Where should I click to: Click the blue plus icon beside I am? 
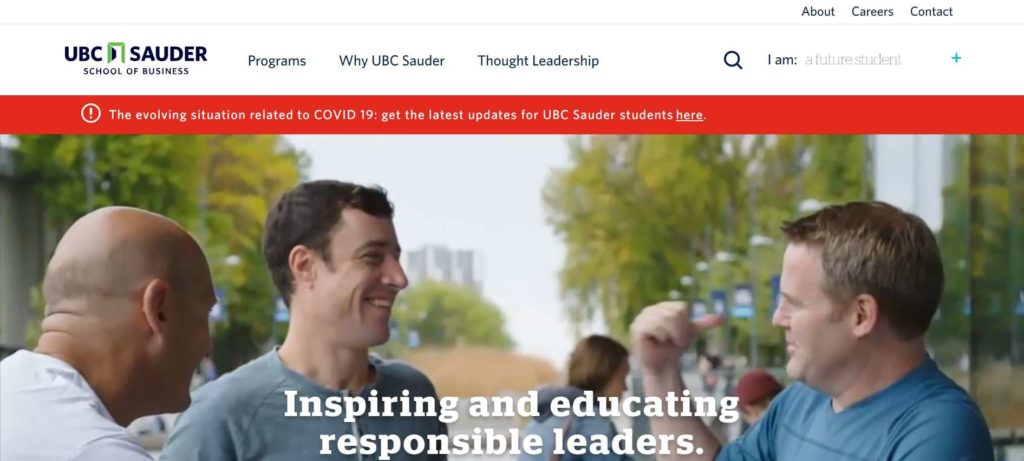955,58
